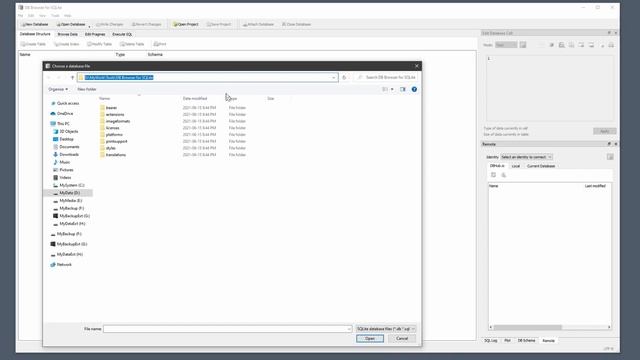Expand the address bar history dropdown
The width and height of the screenshot is (640, 360).
333,78
